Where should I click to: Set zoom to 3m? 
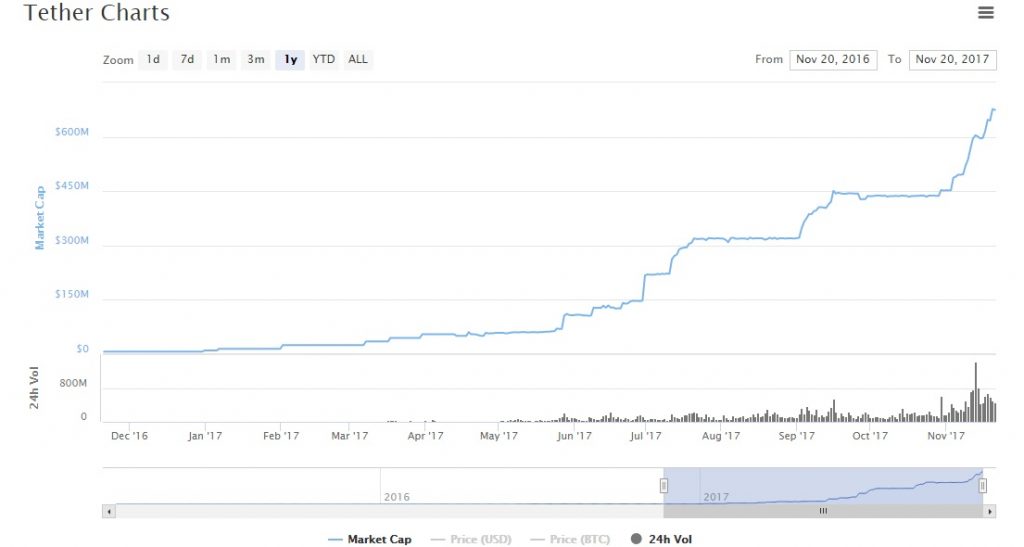(x=255, y=59)
